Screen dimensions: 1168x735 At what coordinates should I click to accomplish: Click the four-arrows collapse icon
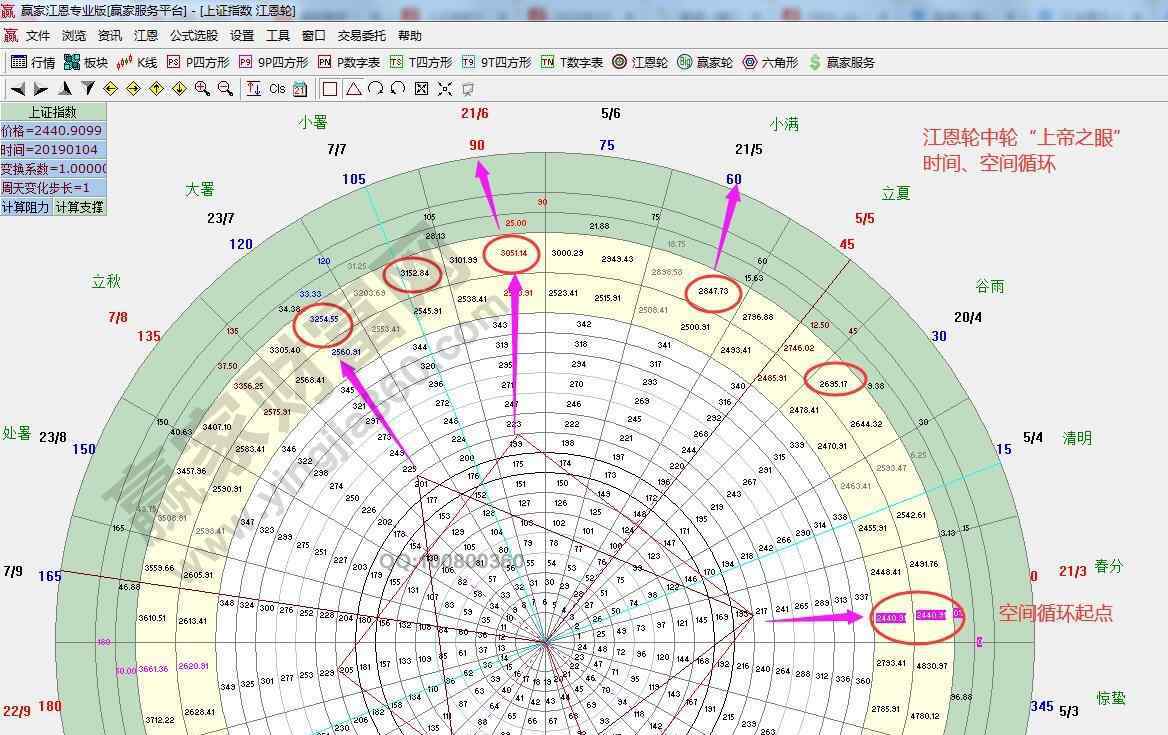coord(445,89)
